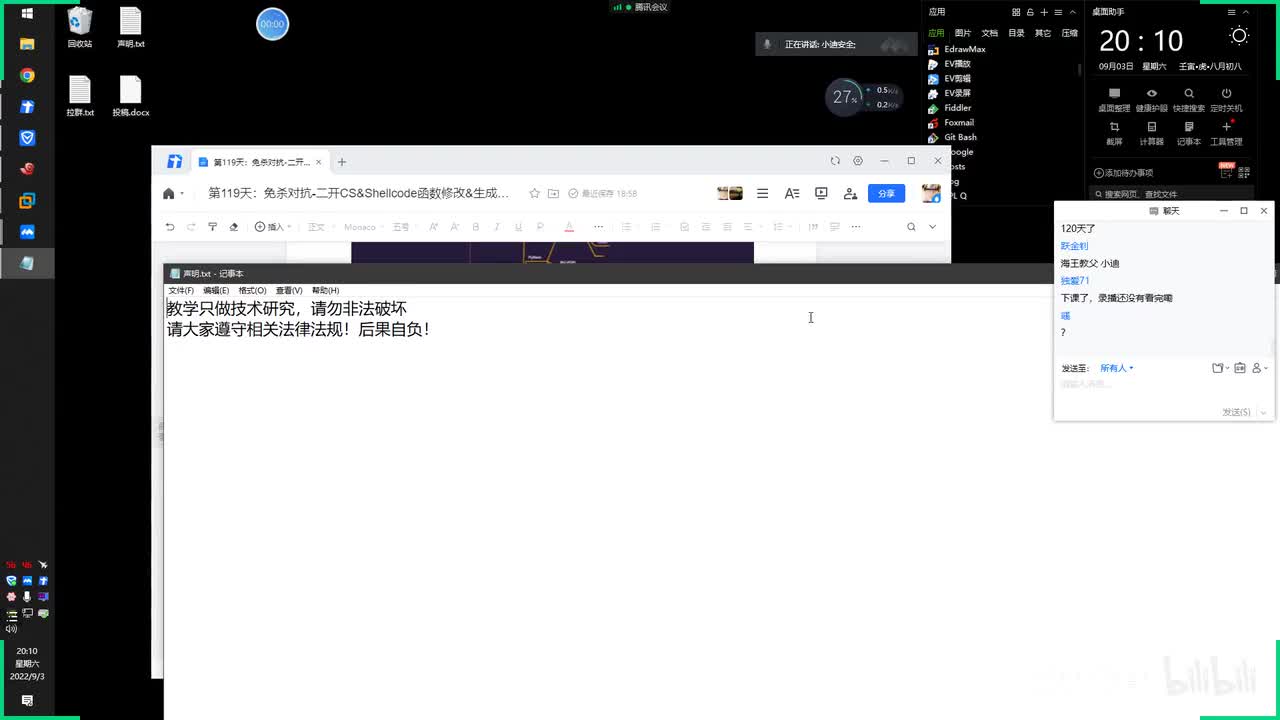Screen dimensions: 1280x720
Task: Collapse the 桌面助手 panel with chevron
Action: pos(1245,12)
